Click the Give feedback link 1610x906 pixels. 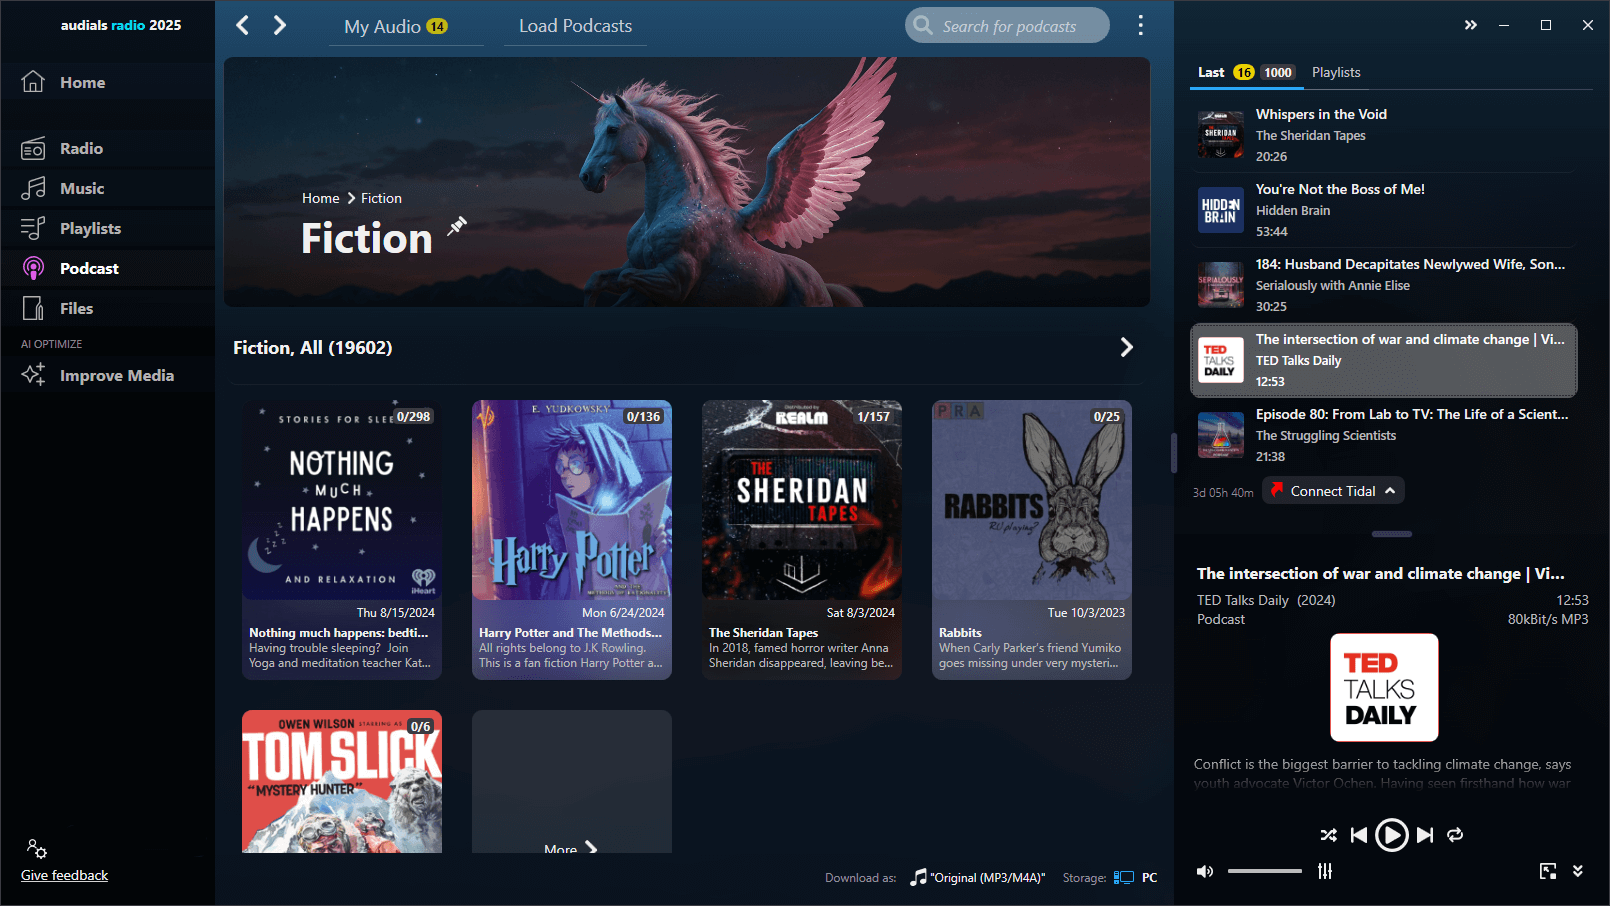click(64, 875)
